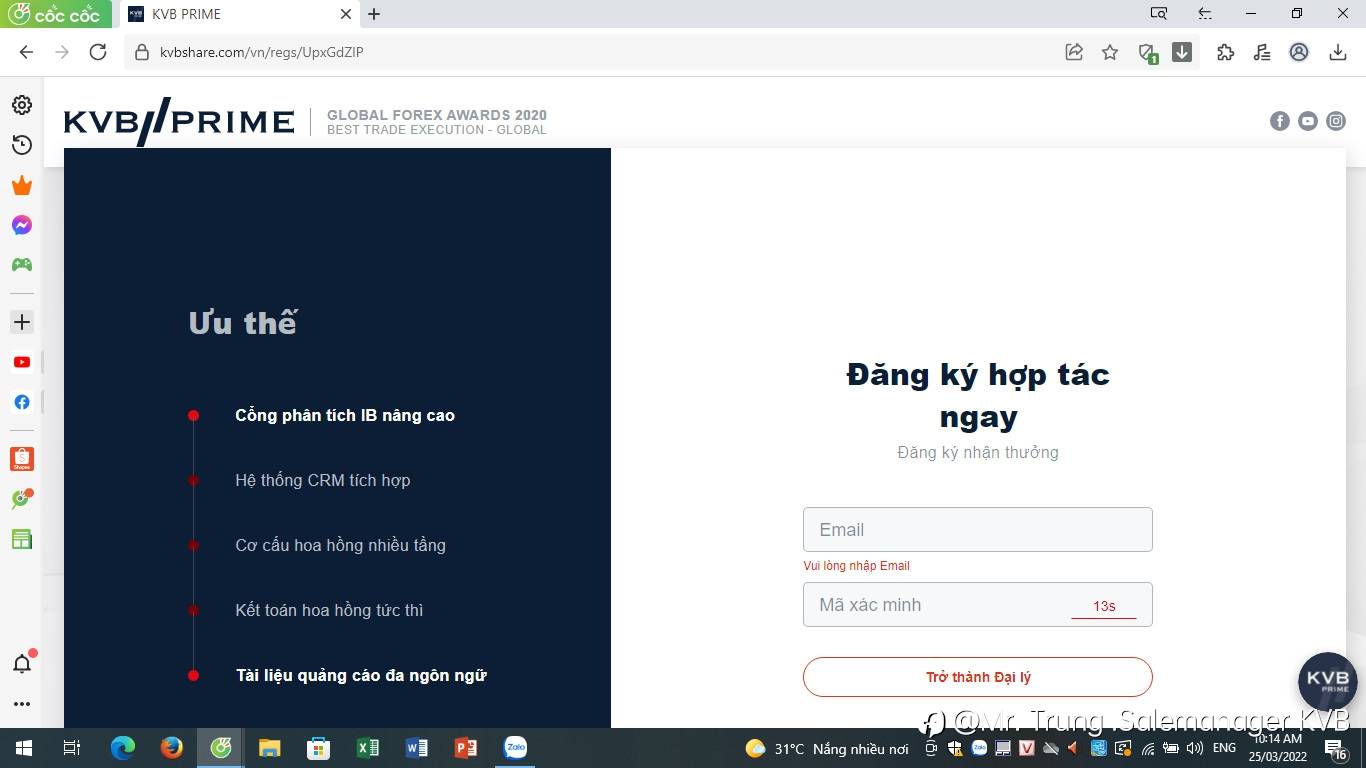
Task: Select Hệ thống CRM tích hợp
Action: pos(323,480)
